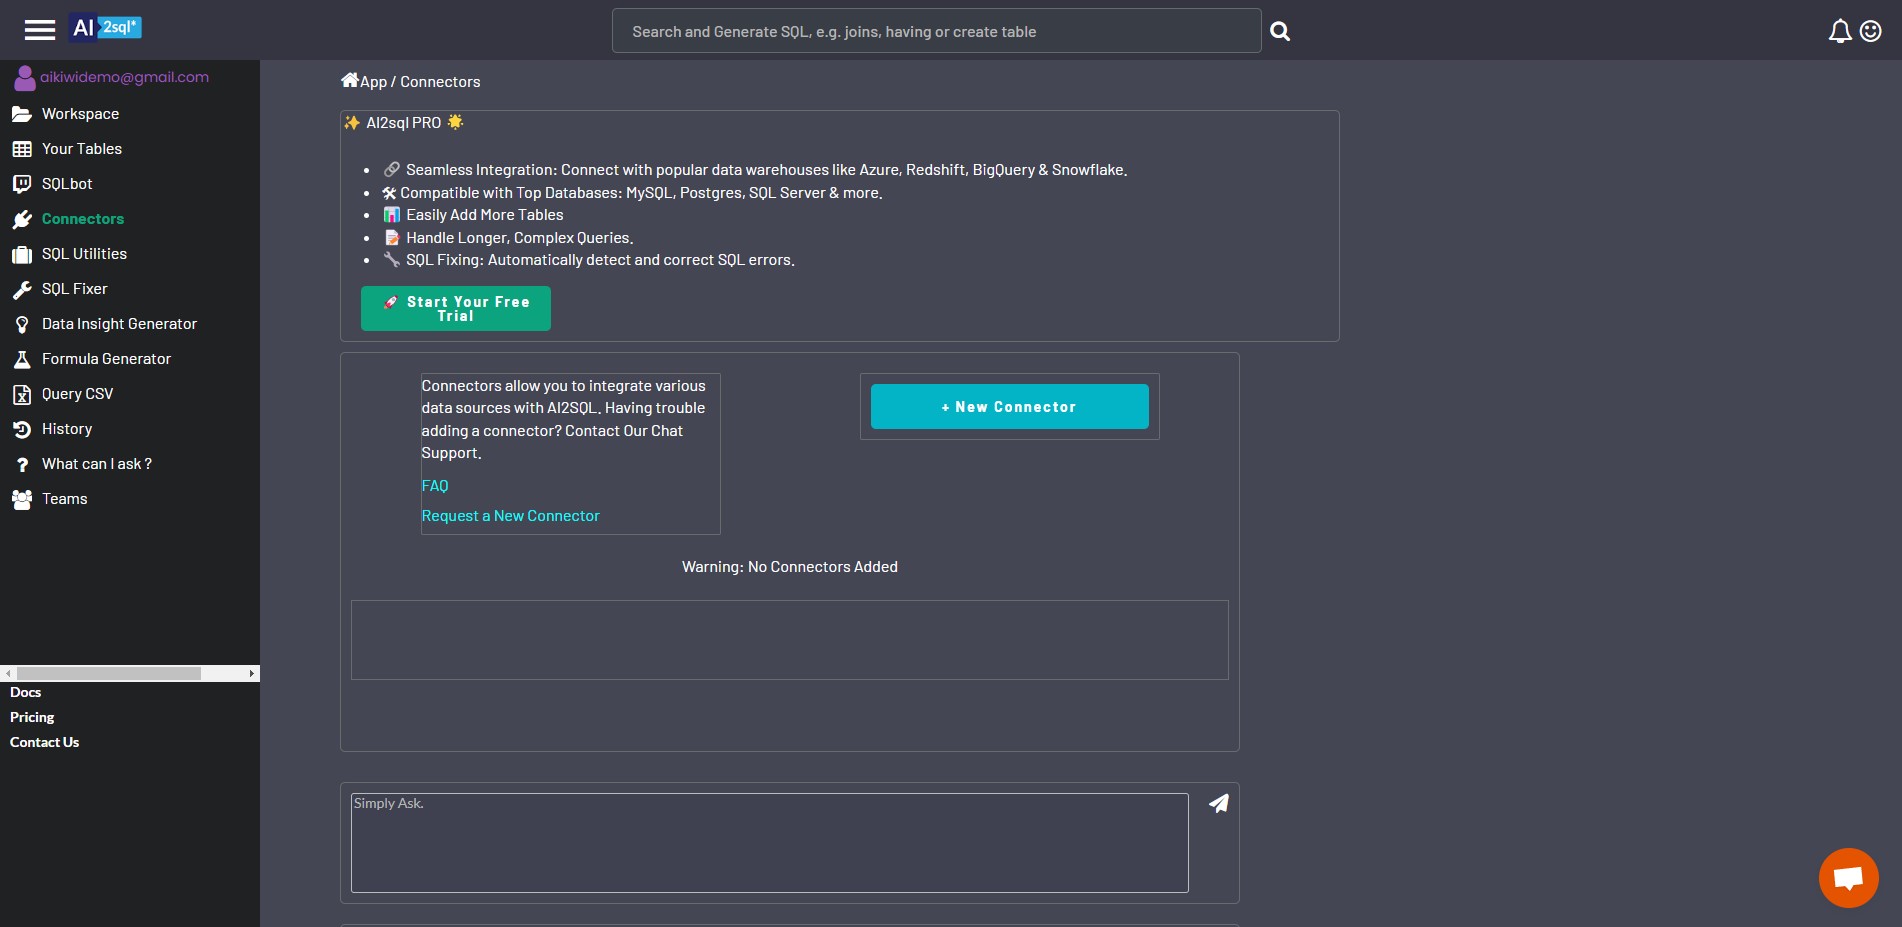1902x927 pixels.
Task: Open the hamburger menu icon
Action: coord(40,30)
